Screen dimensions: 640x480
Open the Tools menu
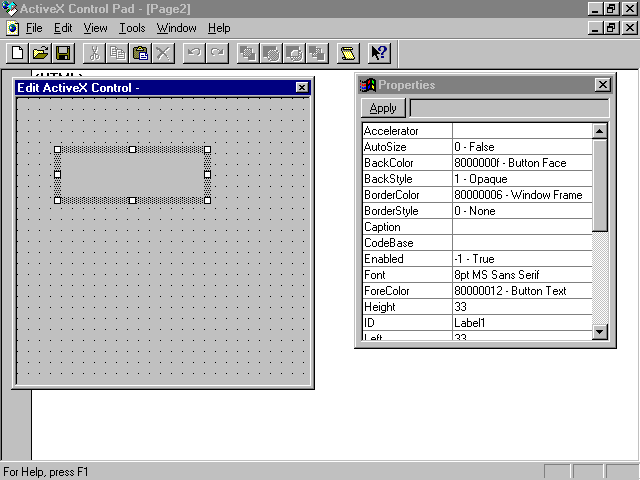[132, 28]
